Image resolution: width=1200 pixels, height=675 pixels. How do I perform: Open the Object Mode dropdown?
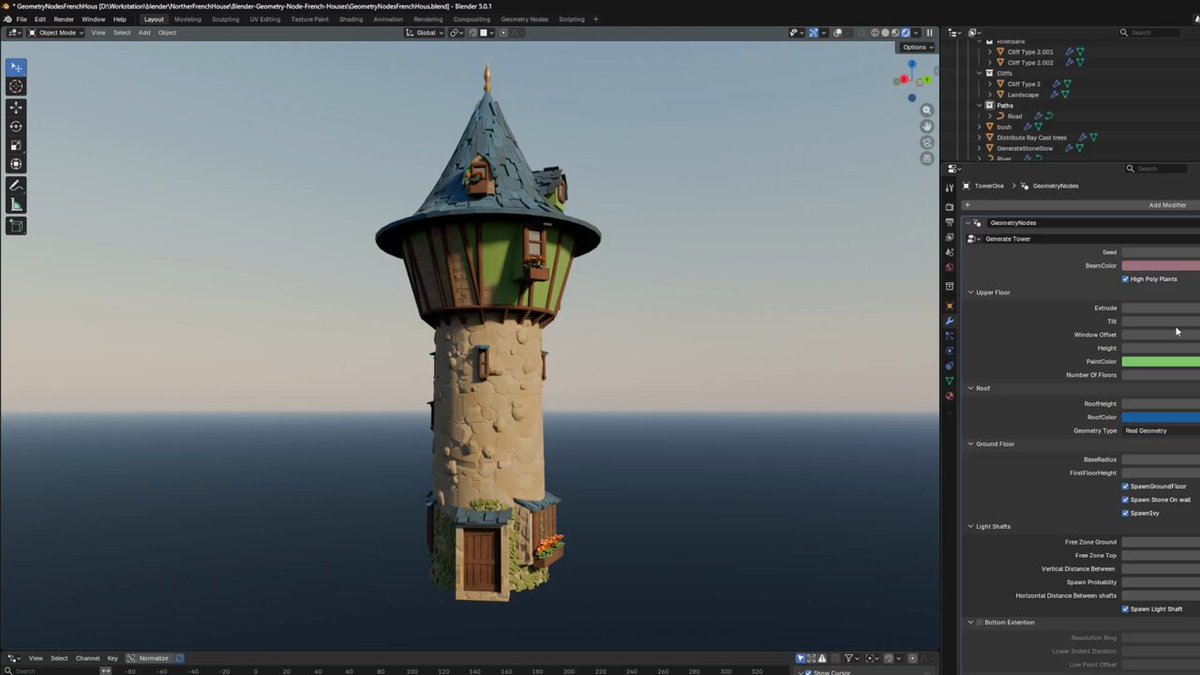tap(56, 33)
